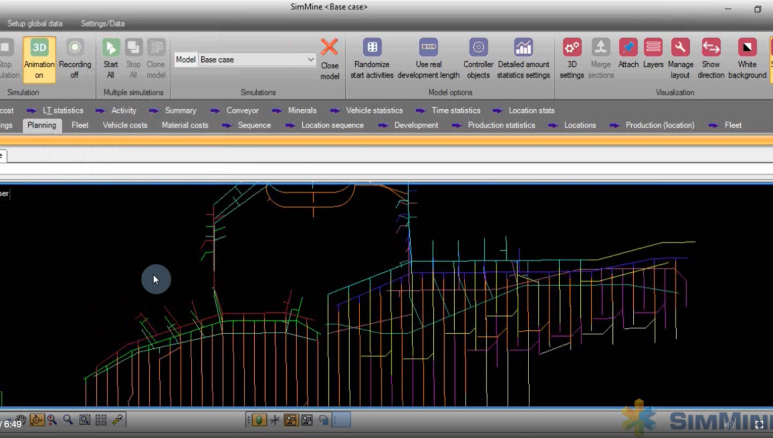Click the green object icon
The height and width of the screenshot is (438, 773).
[259, 420]
